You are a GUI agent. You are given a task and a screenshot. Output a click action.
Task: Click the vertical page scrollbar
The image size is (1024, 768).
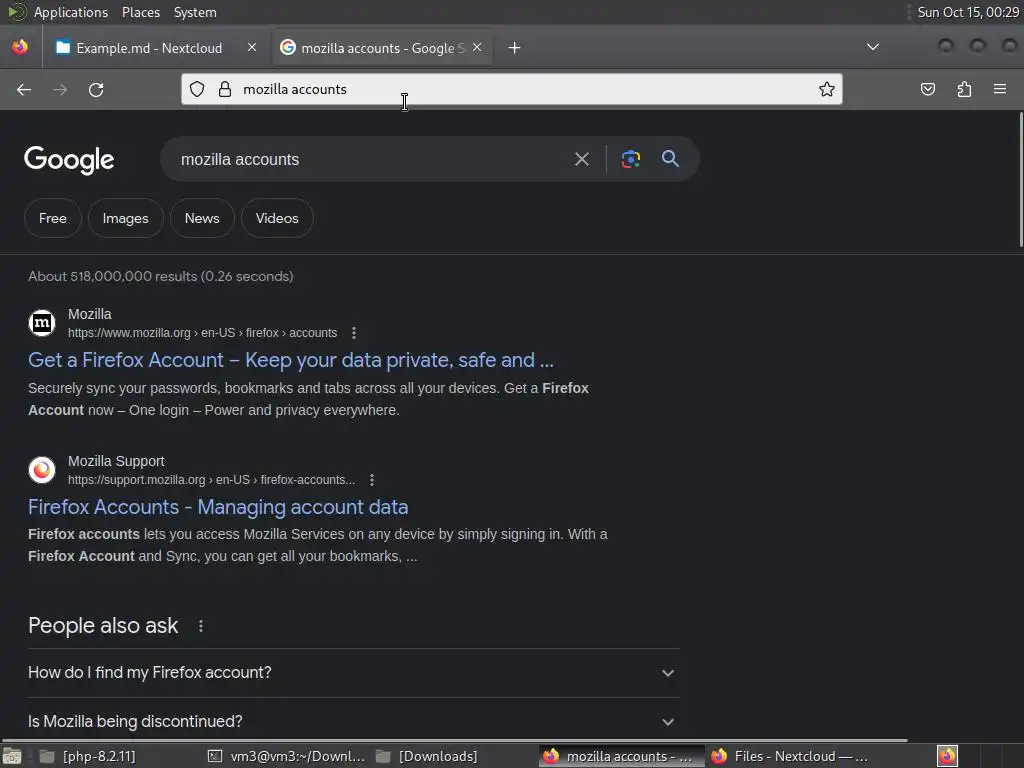click(x=1020, y=180)
